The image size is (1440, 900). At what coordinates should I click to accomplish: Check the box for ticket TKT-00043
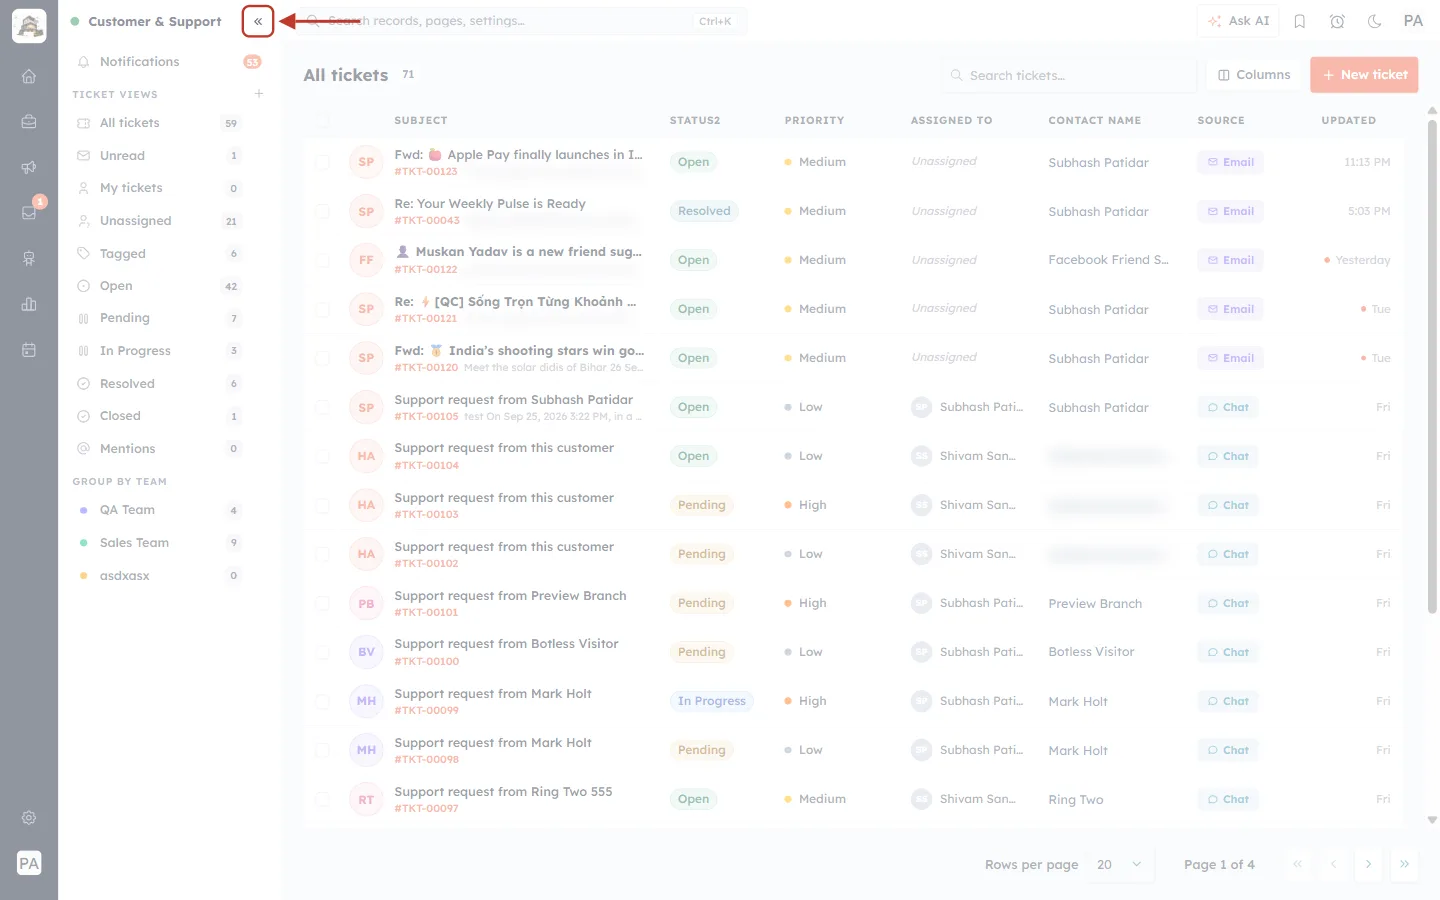(x=322, y=211)
